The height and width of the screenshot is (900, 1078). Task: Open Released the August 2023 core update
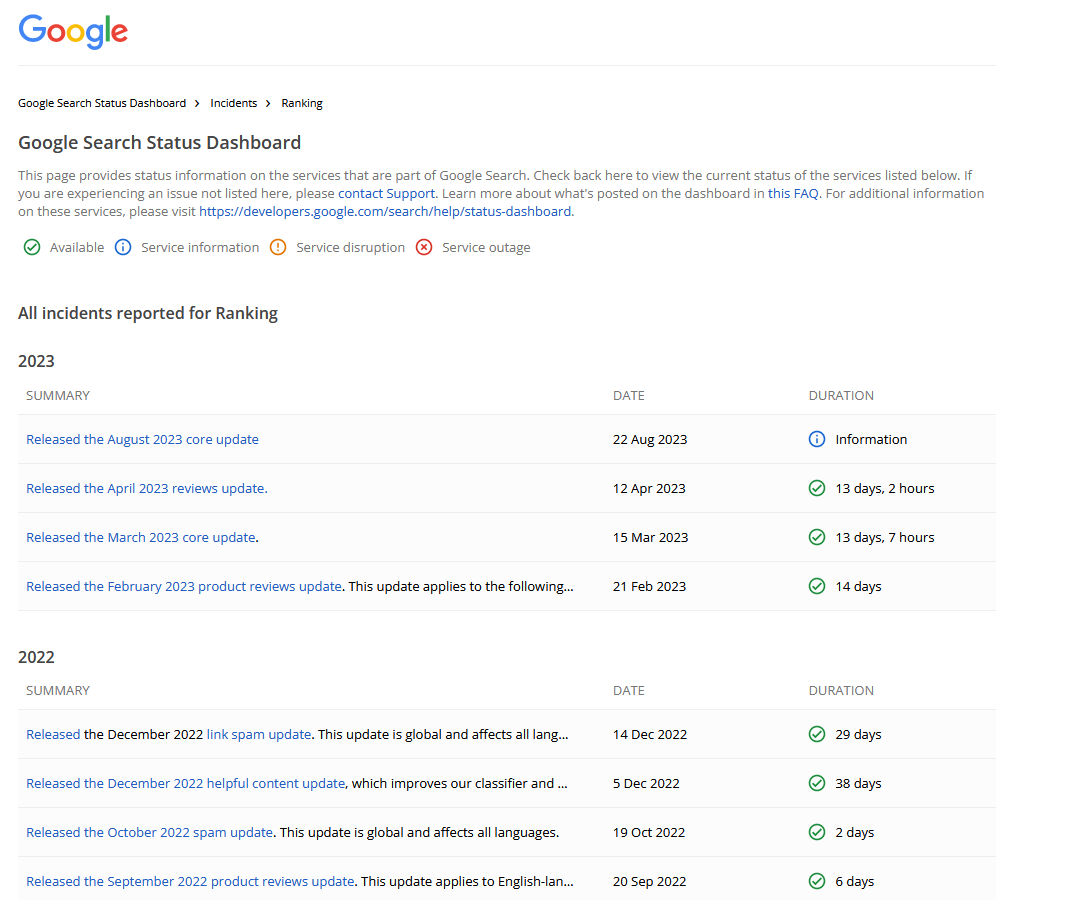tap(142, 439)
